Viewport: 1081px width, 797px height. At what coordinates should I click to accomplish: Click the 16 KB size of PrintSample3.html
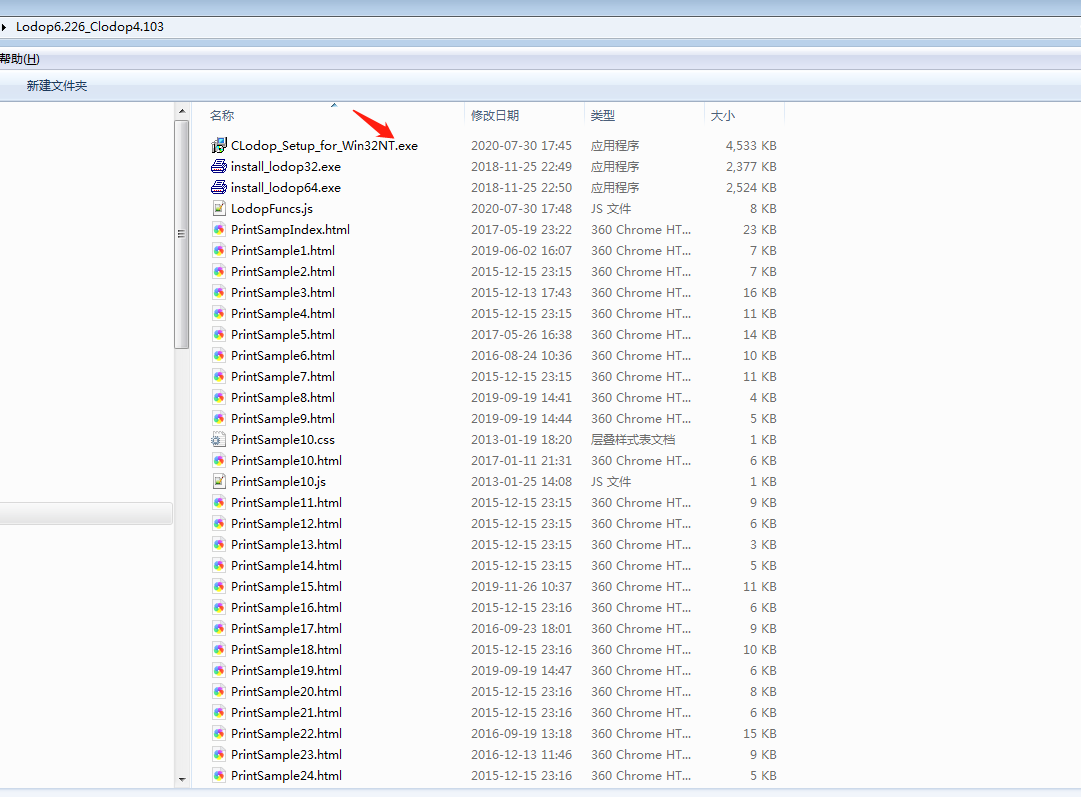click(760, 293)
